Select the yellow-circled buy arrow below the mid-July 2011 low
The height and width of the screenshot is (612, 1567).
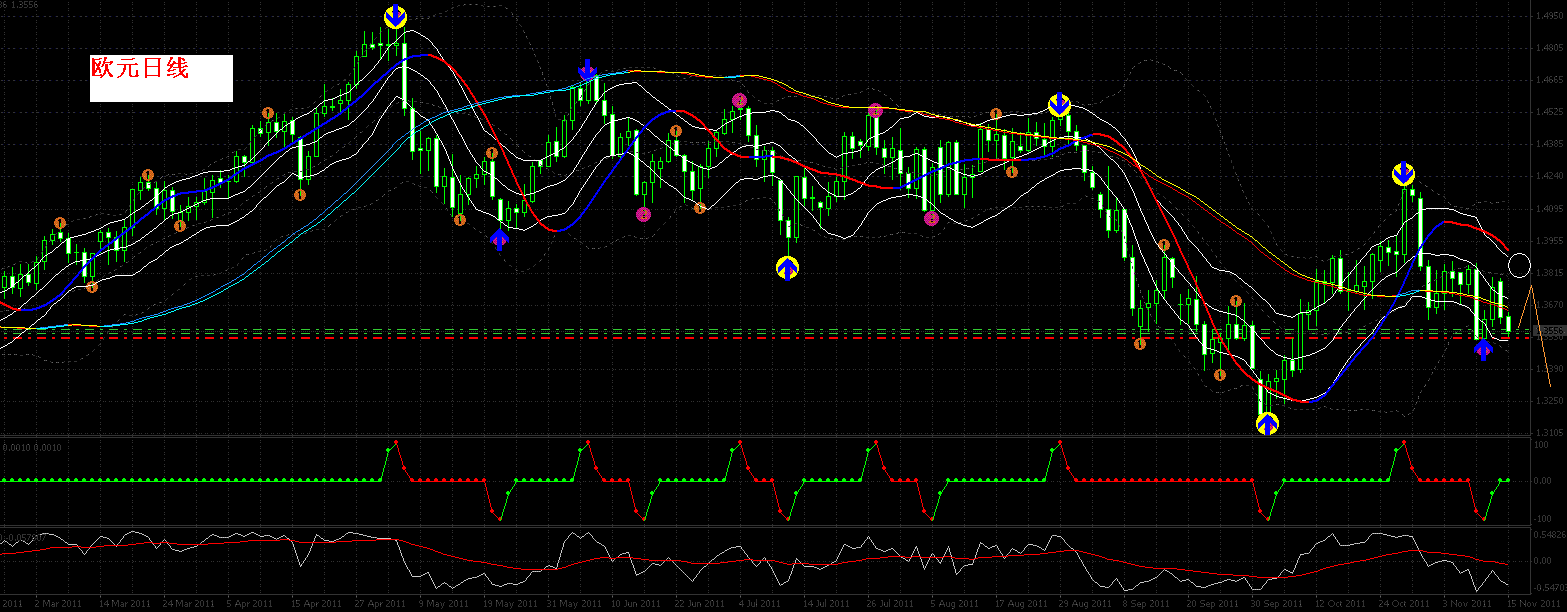tap(788, 267)
